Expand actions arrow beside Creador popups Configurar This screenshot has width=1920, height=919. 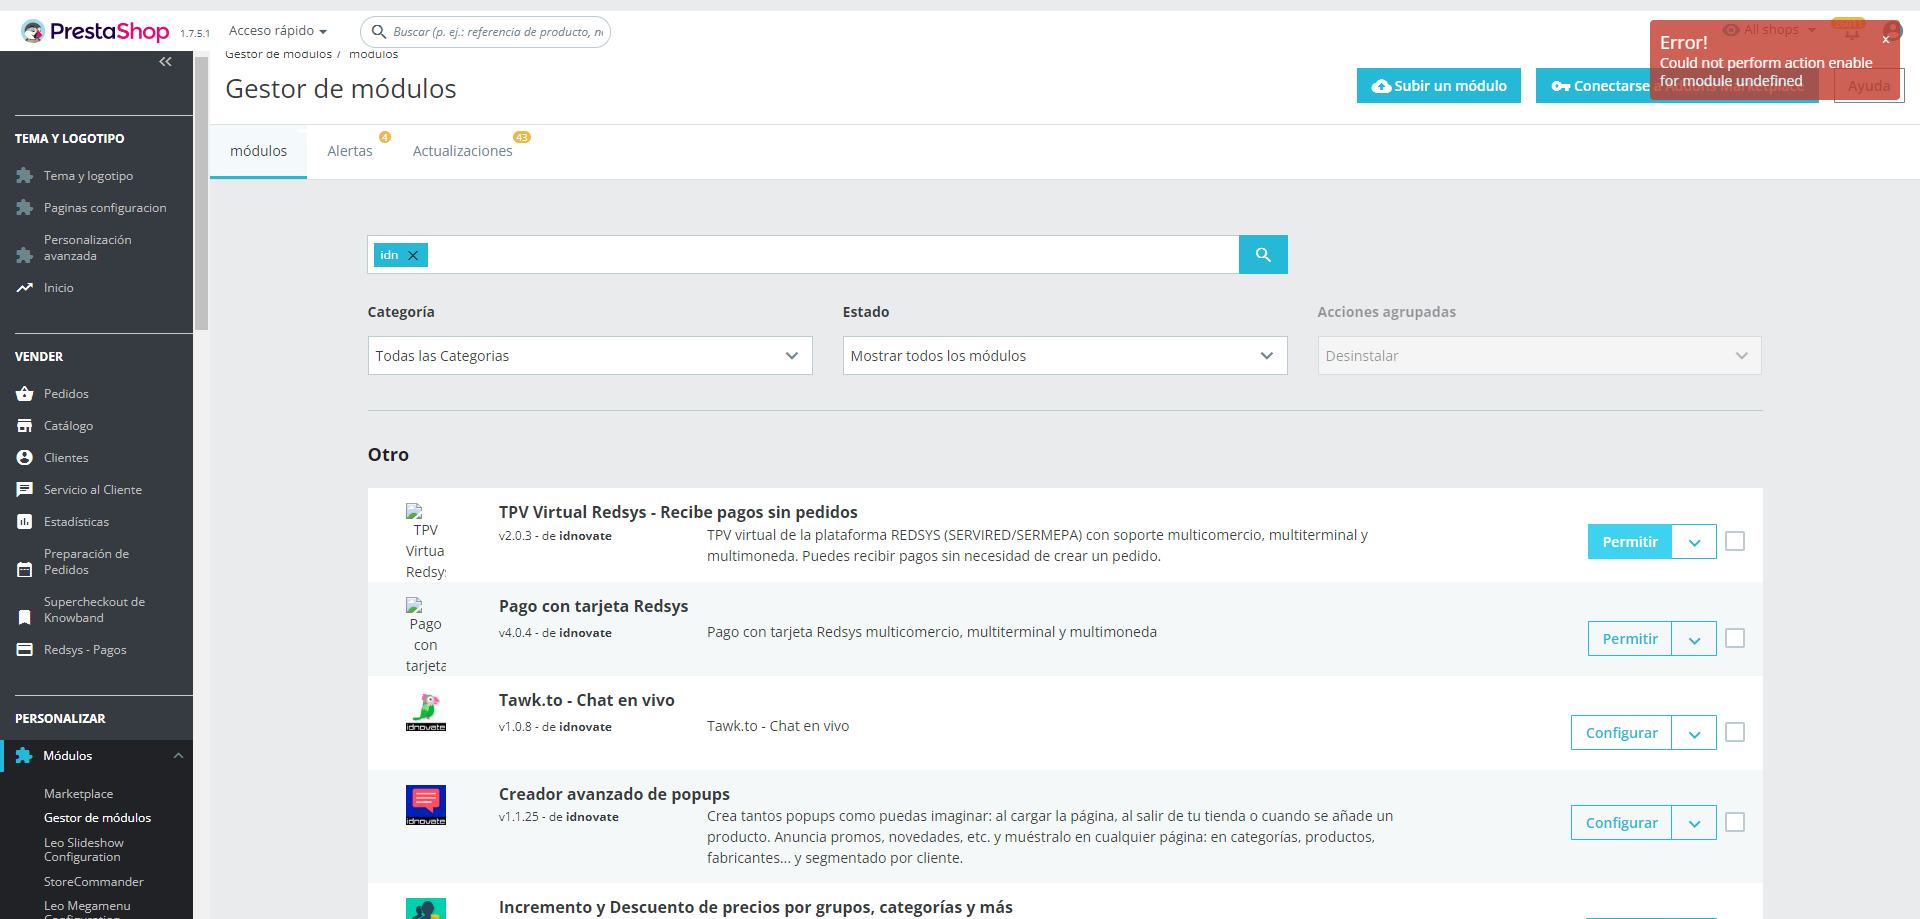(x=1694, y=823)
